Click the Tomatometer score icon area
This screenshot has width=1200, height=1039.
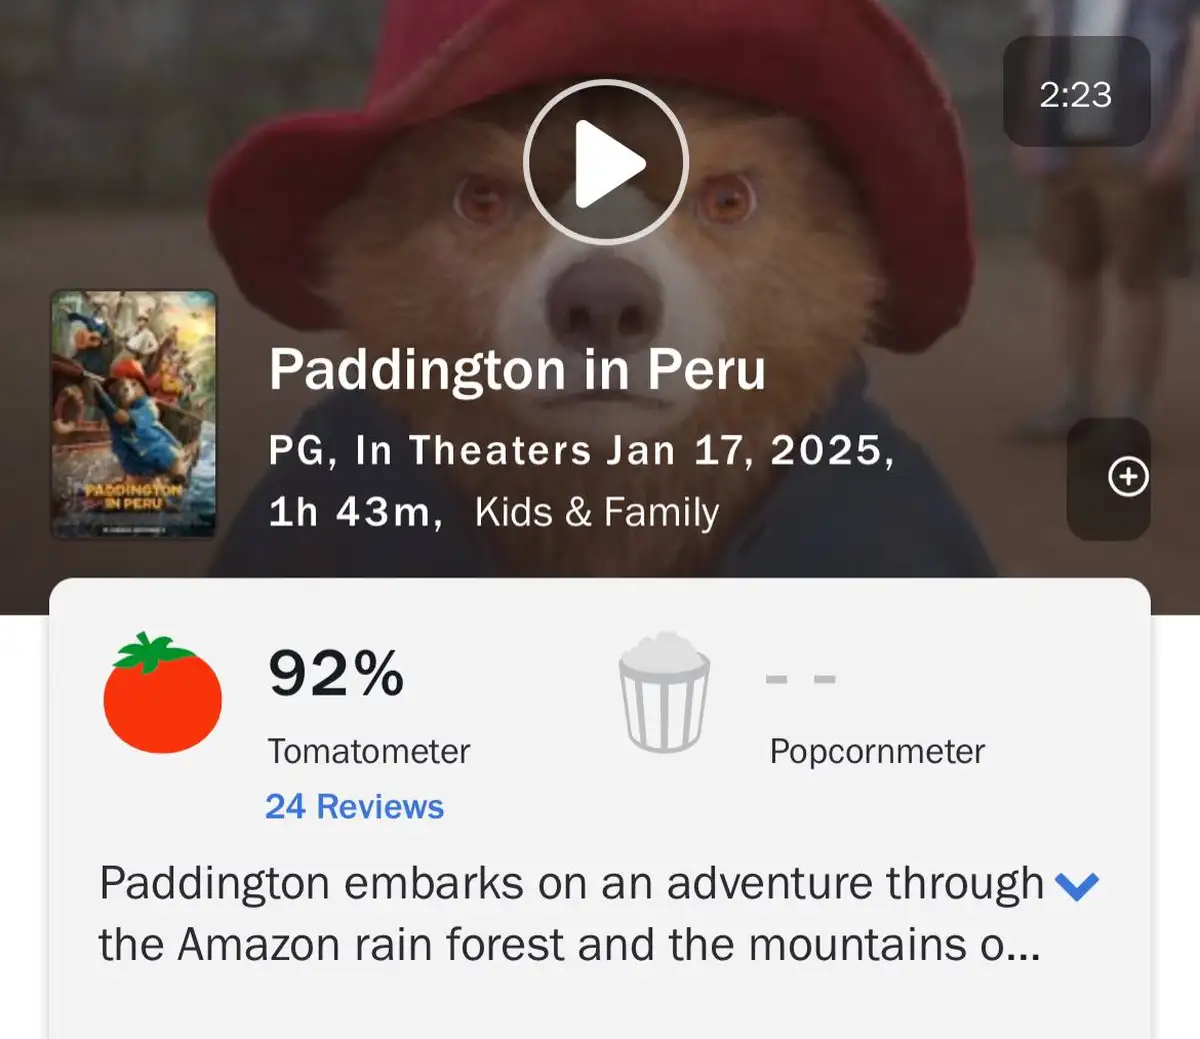point(162,698)
